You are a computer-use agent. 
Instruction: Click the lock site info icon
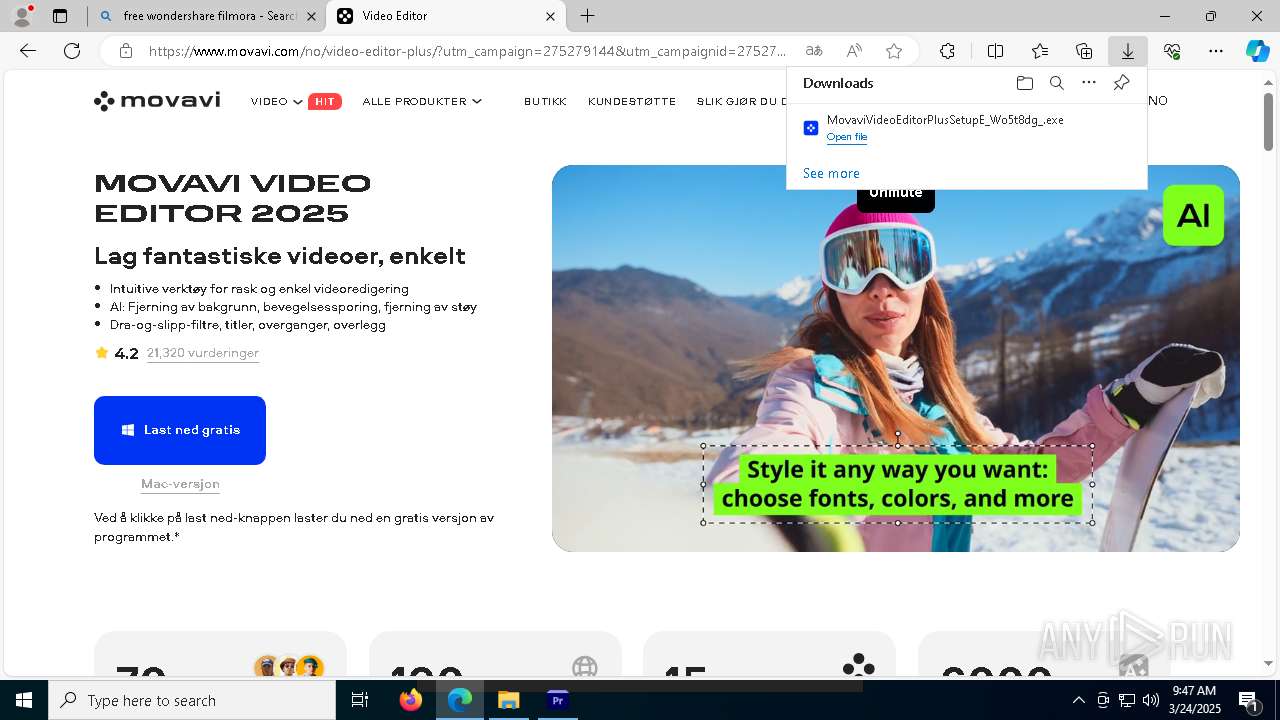[x=125, y=51]
